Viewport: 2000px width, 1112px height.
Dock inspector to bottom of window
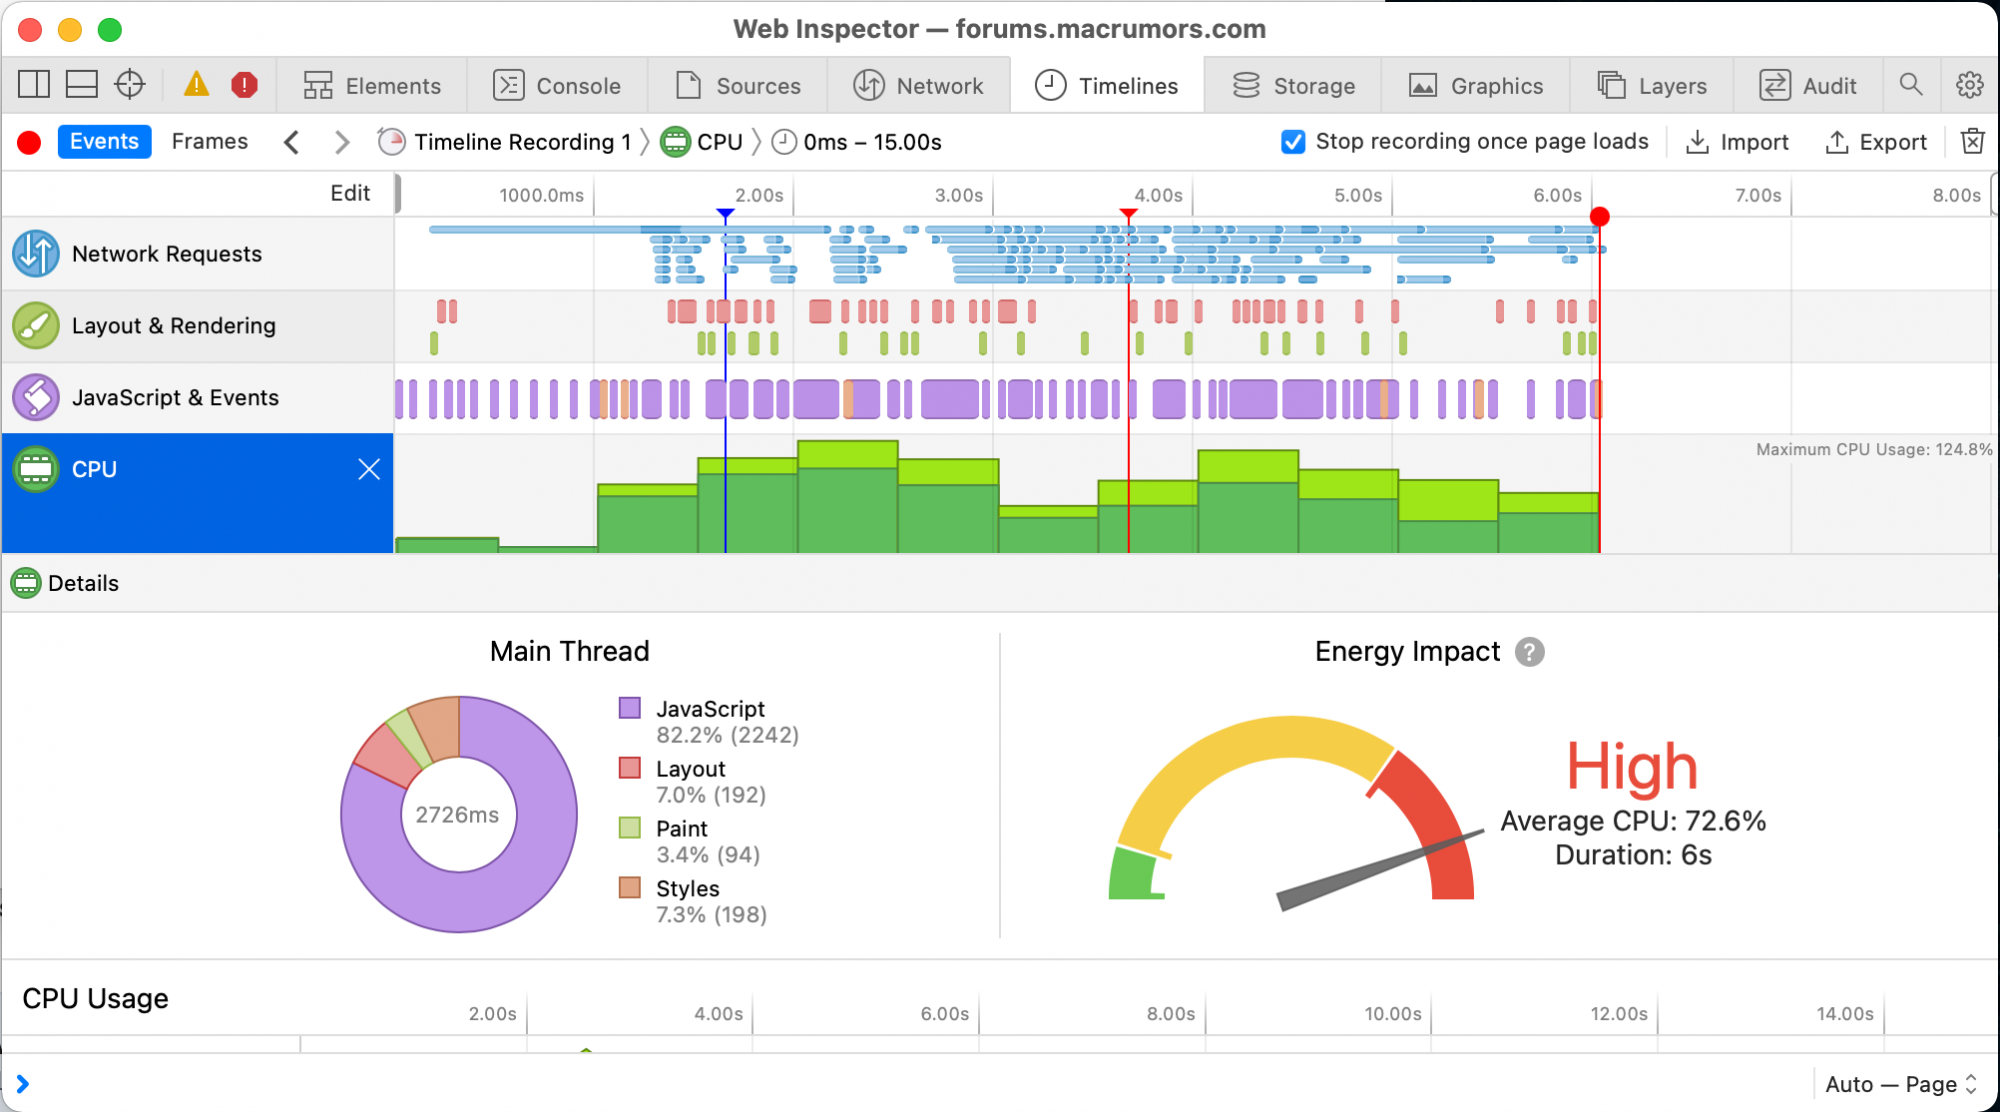(x=82, y=85)
